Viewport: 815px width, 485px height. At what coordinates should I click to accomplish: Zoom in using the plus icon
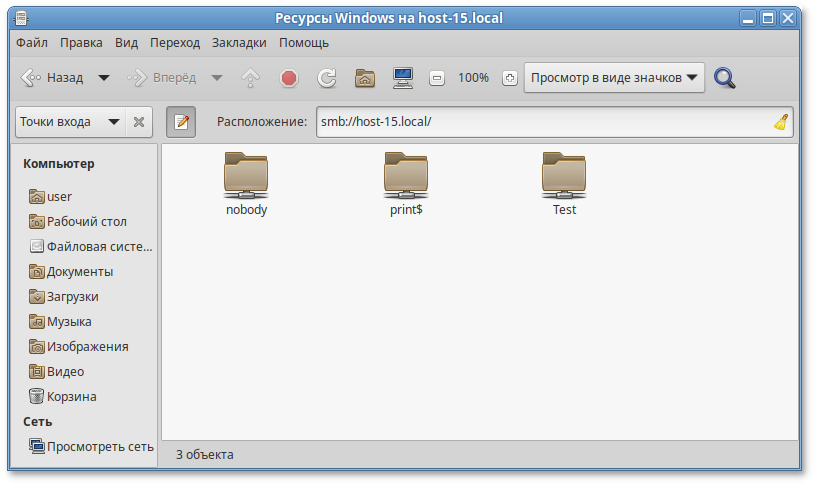pos(509,78)
